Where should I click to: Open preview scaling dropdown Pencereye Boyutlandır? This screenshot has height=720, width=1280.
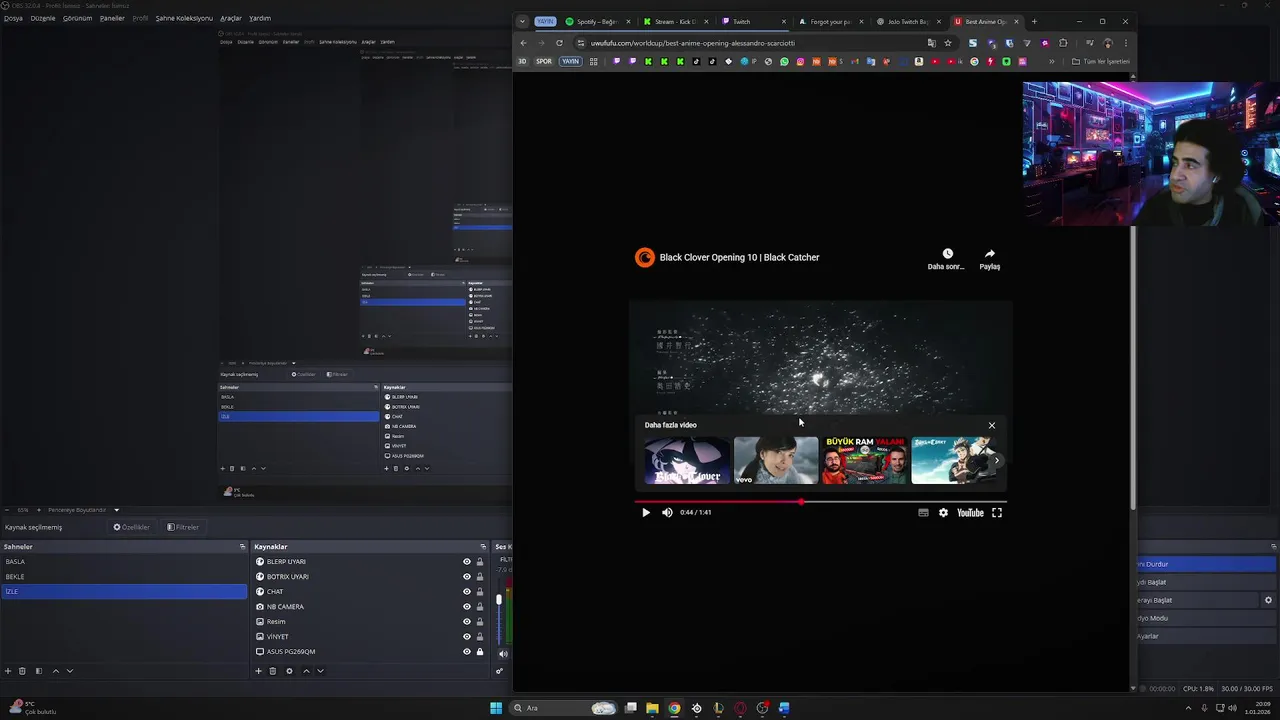tap(83, 510)
